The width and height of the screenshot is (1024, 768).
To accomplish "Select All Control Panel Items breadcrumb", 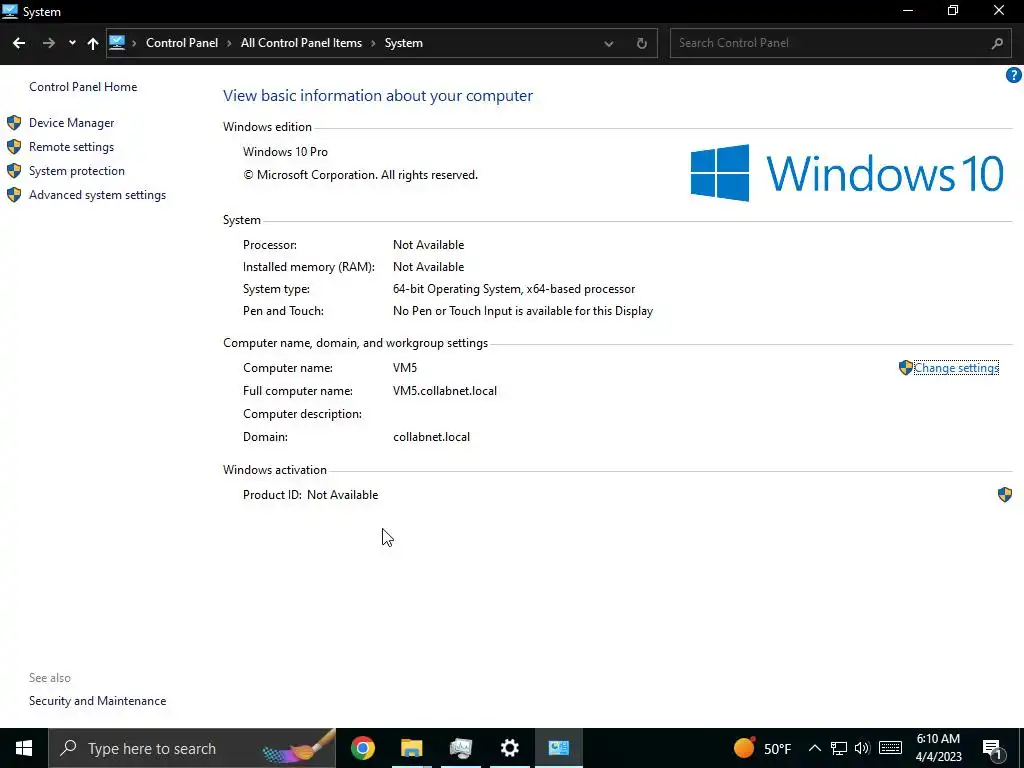I will tap(301, 43).
